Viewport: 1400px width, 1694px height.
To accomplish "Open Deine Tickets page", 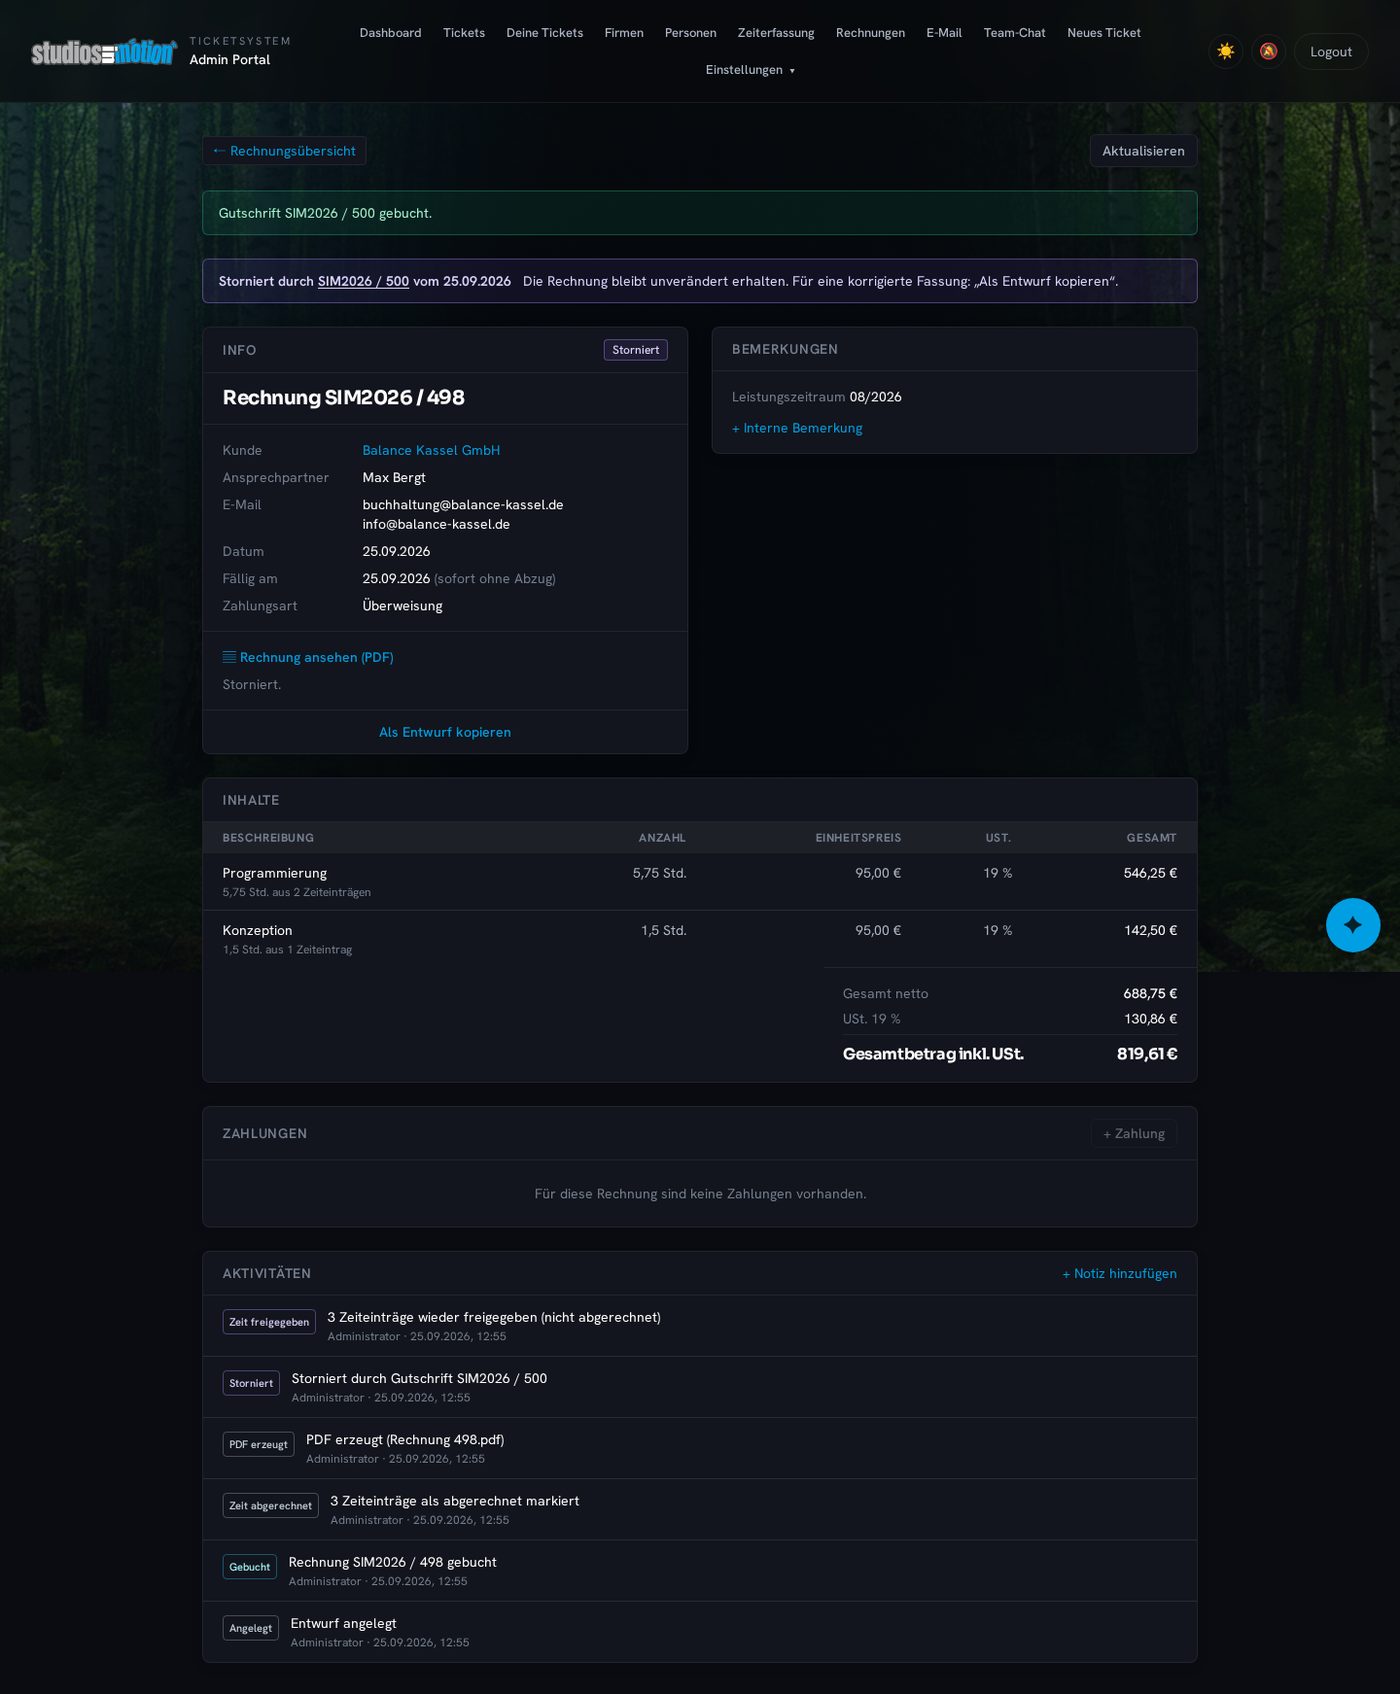I will (x=544, y=33).
